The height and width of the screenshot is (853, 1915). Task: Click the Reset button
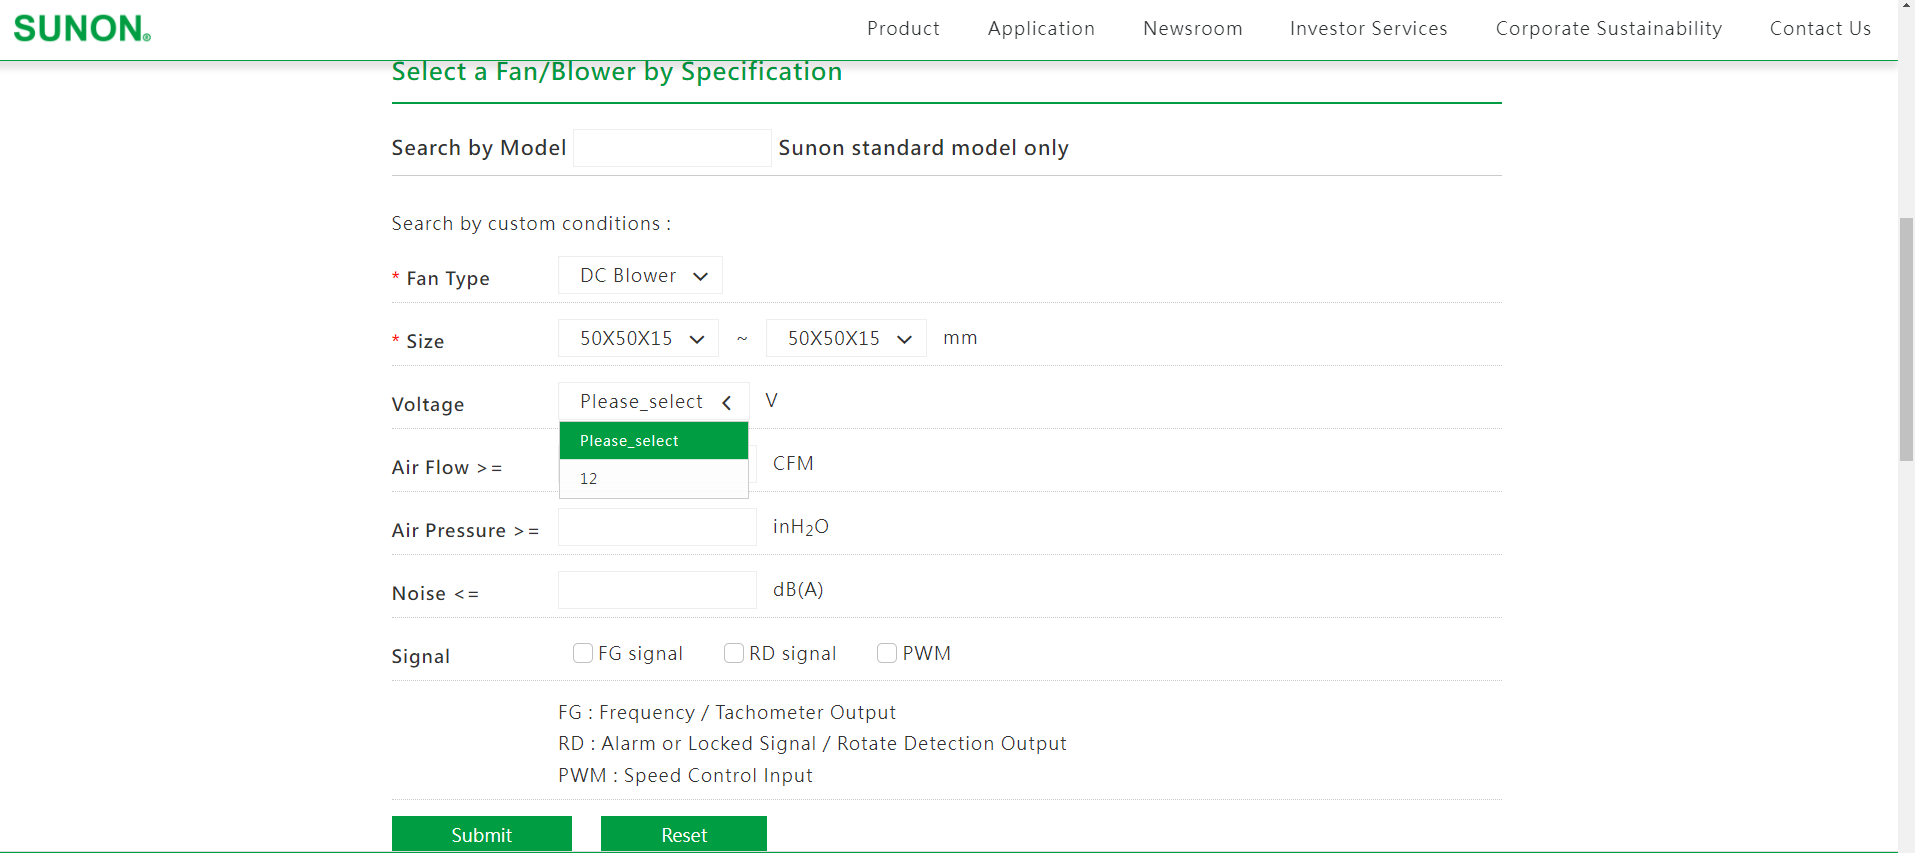coord(684,834)
